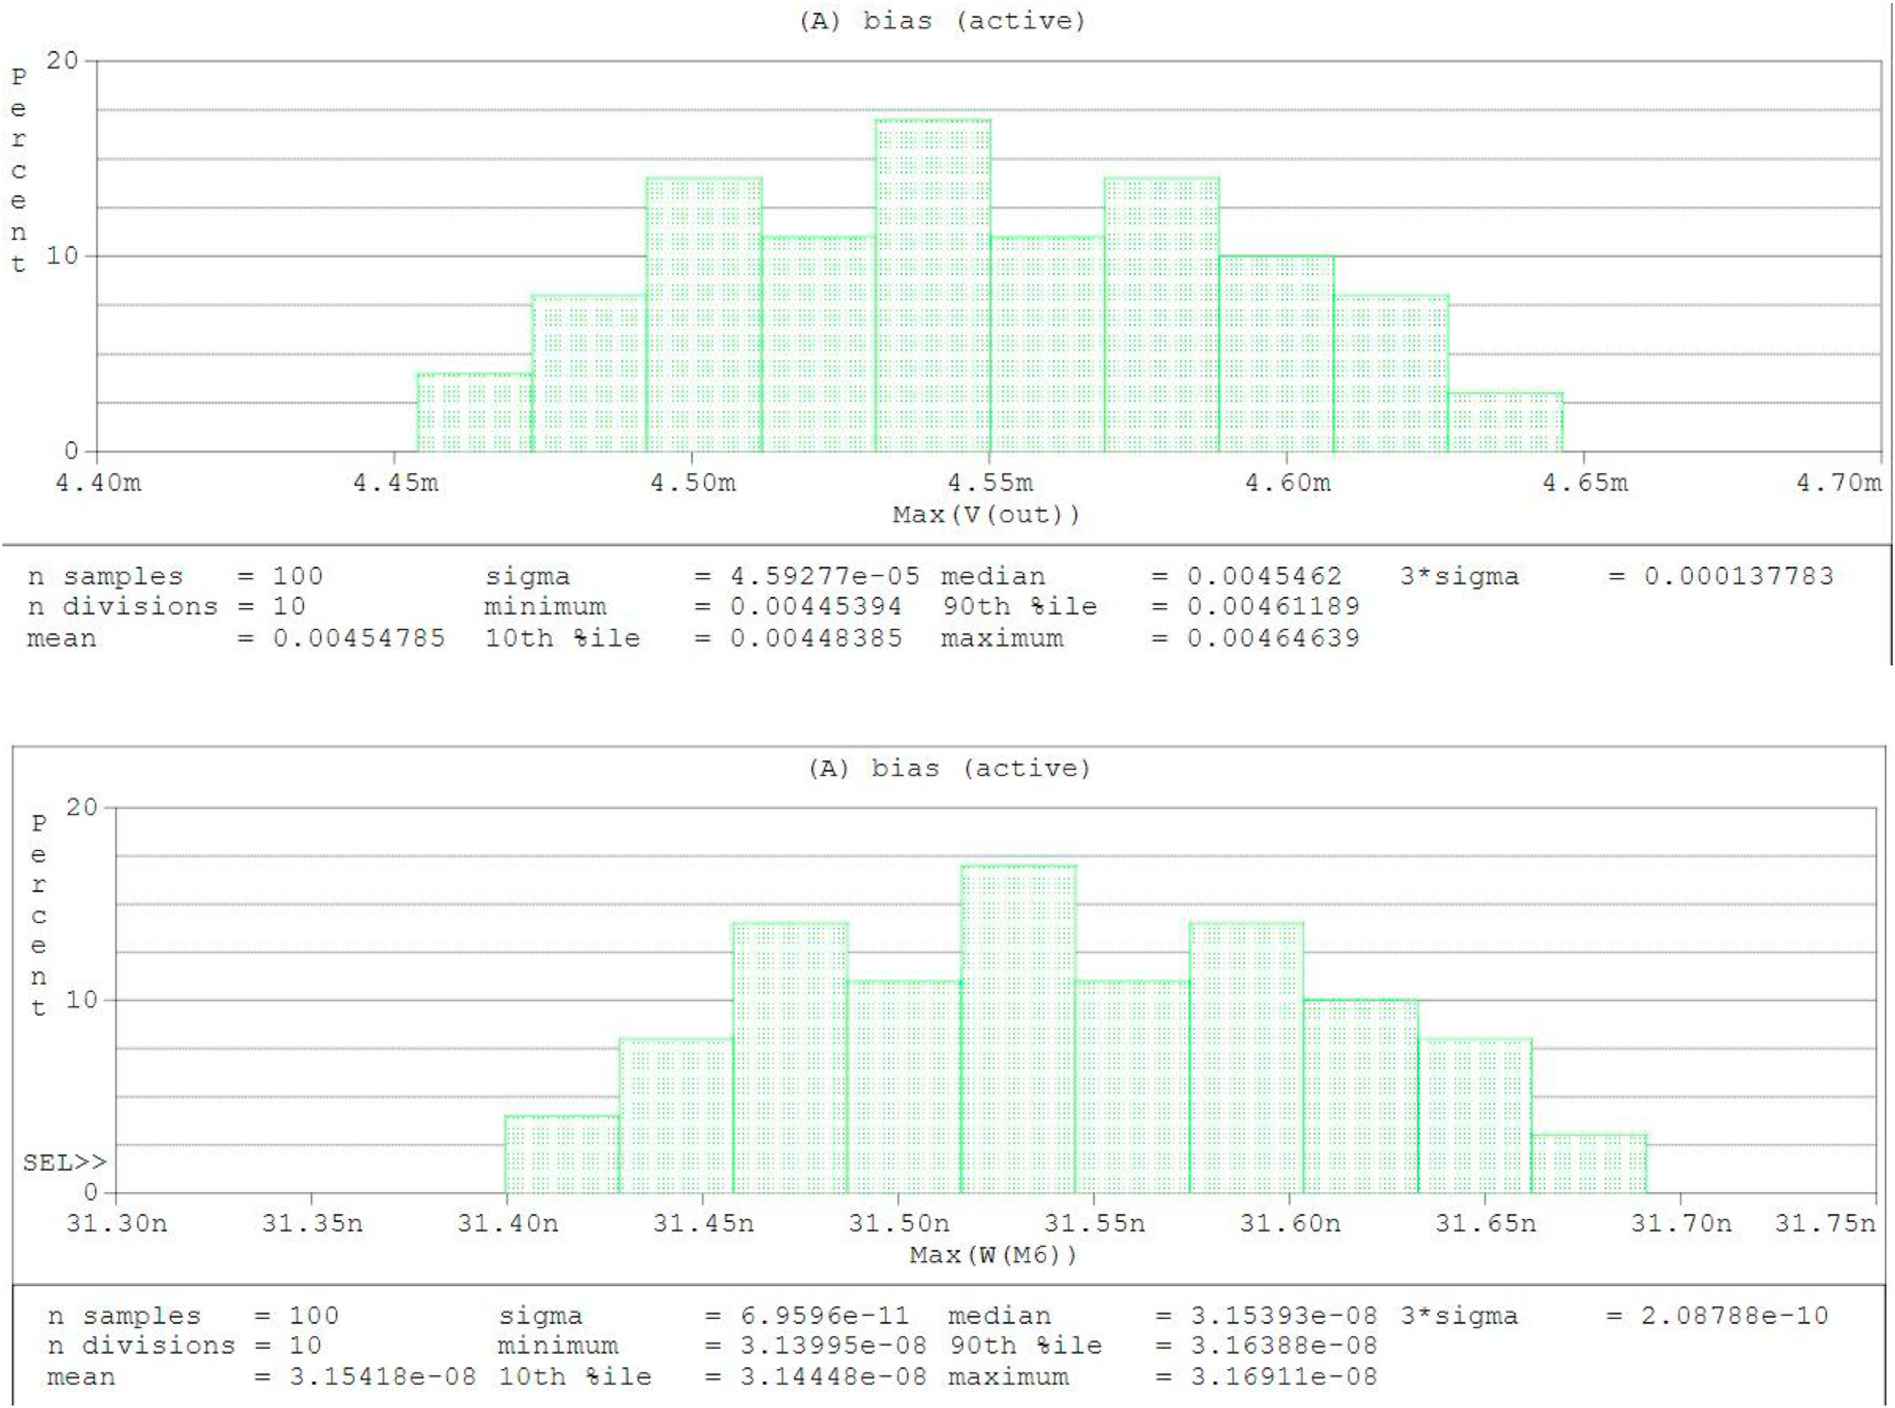Click the 31.30n tick label on the x-axis
Image resolution: width=1895 pixels, height=1408 pixels.
(x=116, y=1223)
